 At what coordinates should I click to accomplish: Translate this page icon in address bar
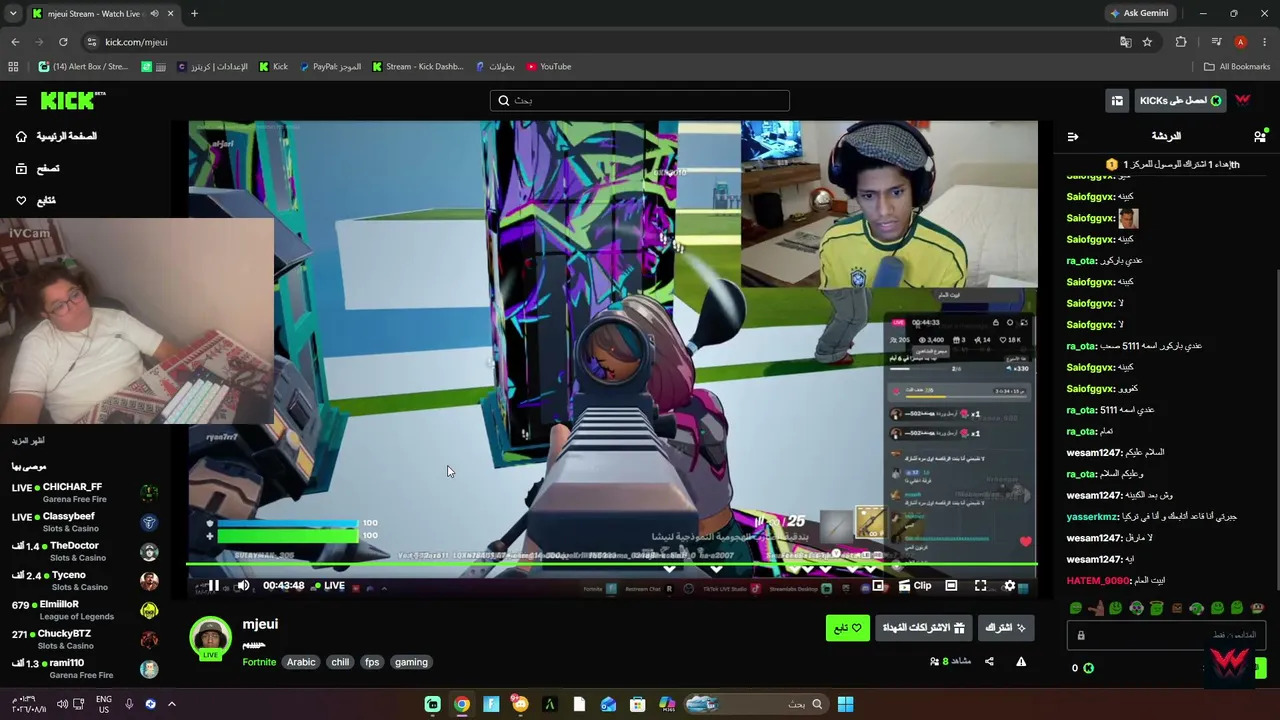[1126, 42]
